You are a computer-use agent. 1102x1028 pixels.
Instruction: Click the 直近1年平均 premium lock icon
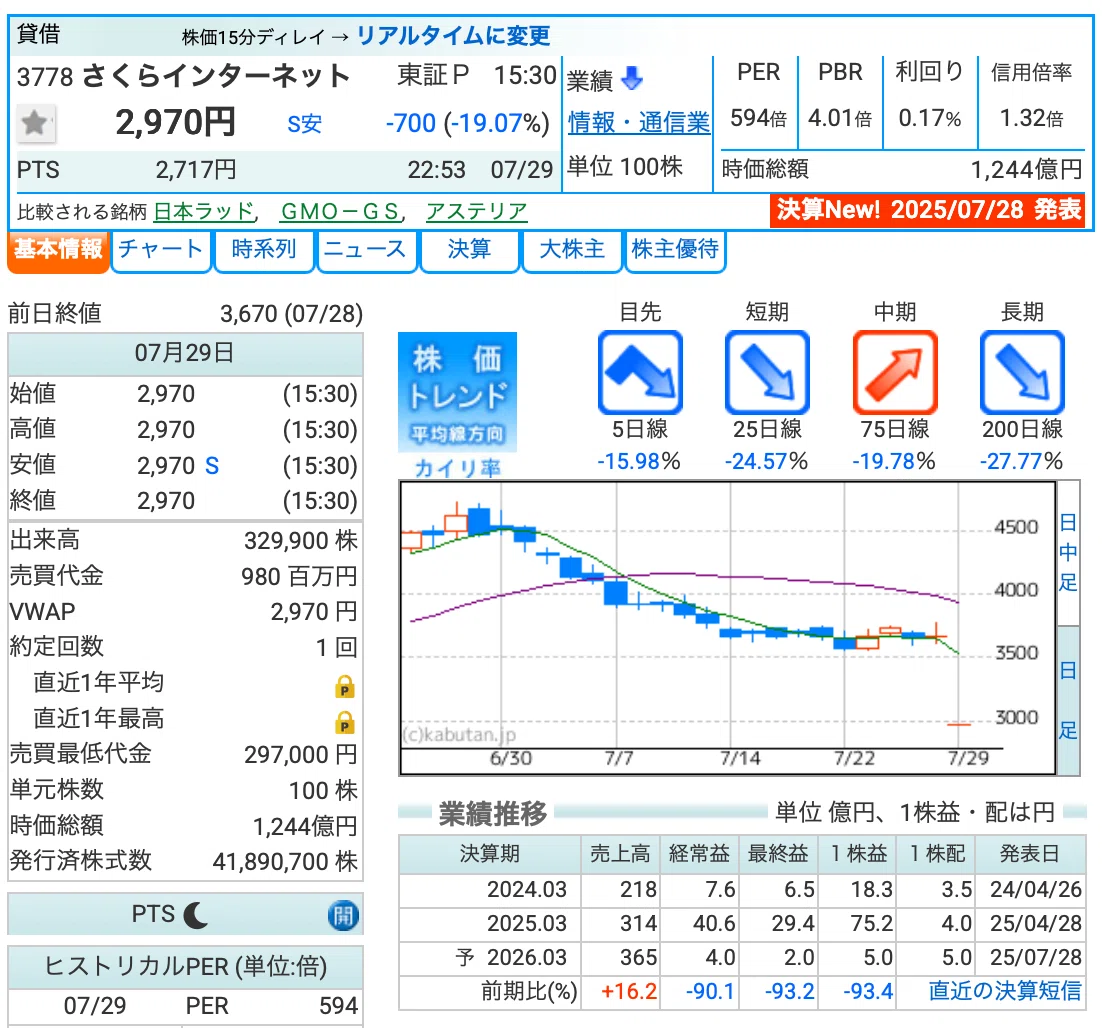344,686
